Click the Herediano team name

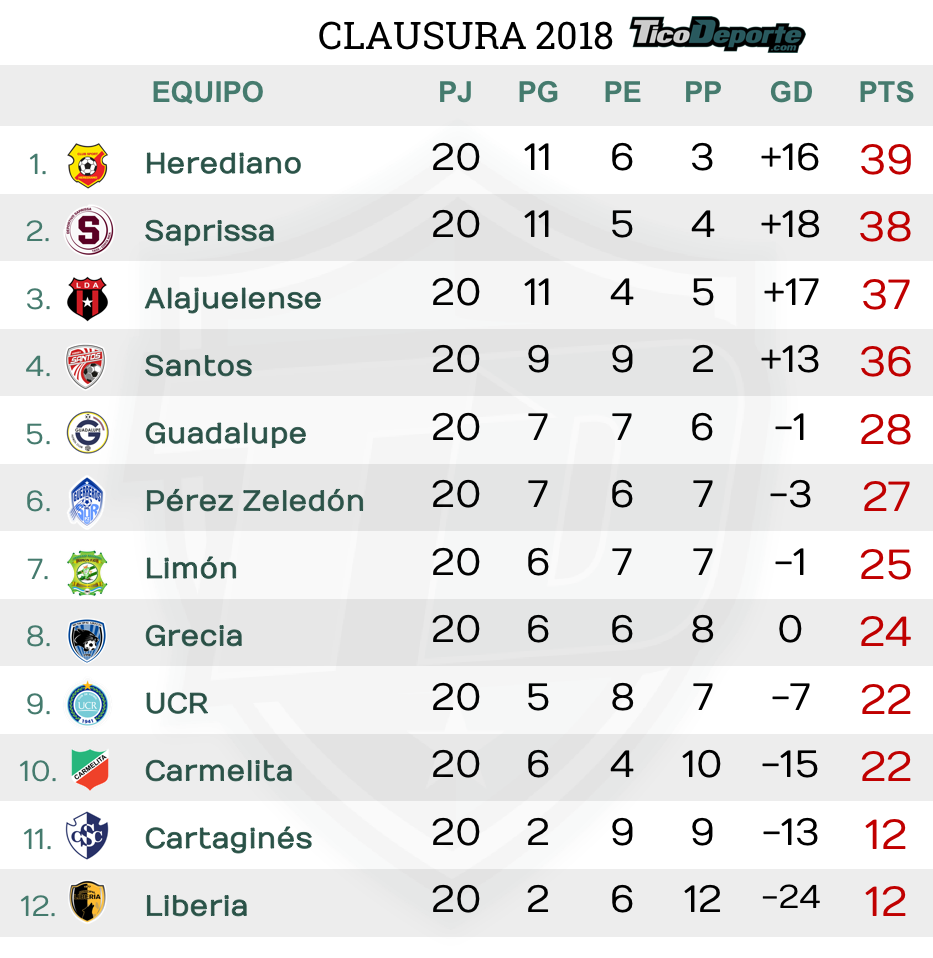pos(223,164)
